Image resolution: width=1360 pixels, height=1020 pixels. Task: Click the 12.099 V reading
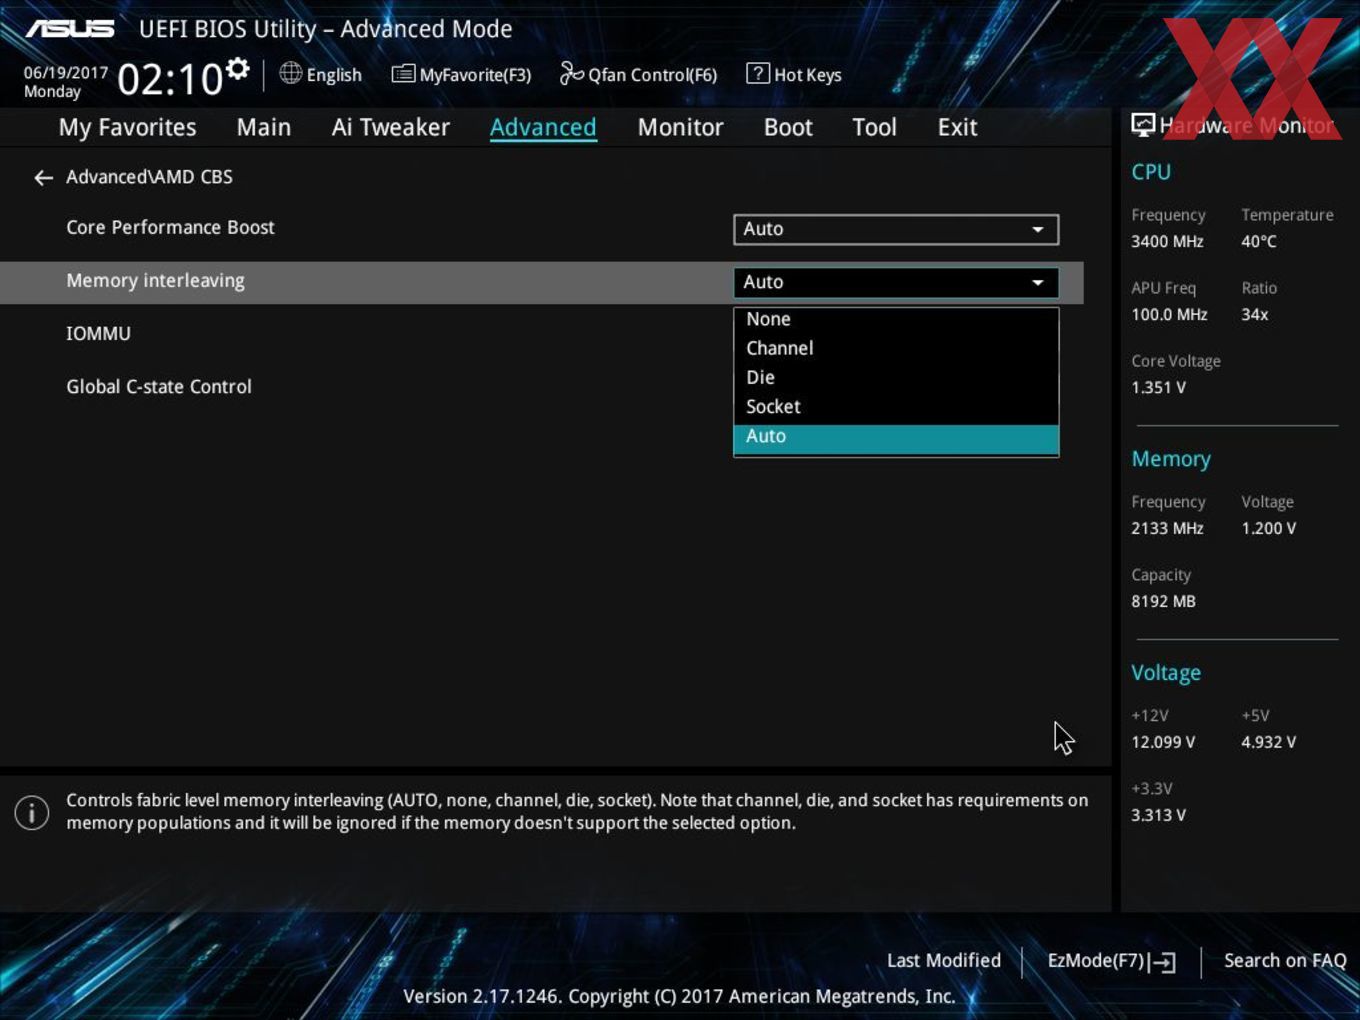(1163, 743)
